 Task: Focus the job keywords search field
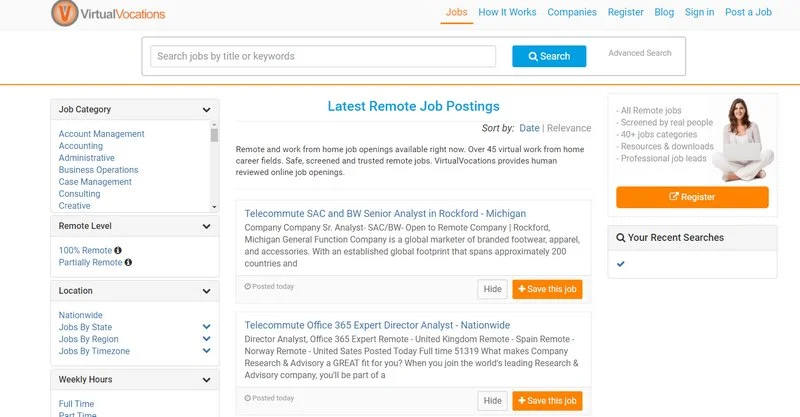pyautogui.click(x=323, y=56)
